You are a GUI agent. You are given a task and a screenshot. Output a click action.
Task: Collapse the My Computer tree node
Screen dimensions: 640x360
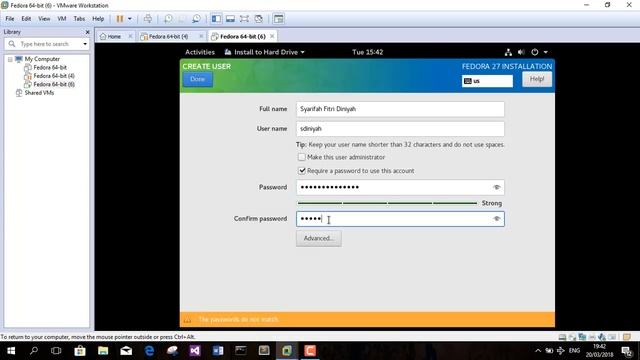tap(10, 59)
